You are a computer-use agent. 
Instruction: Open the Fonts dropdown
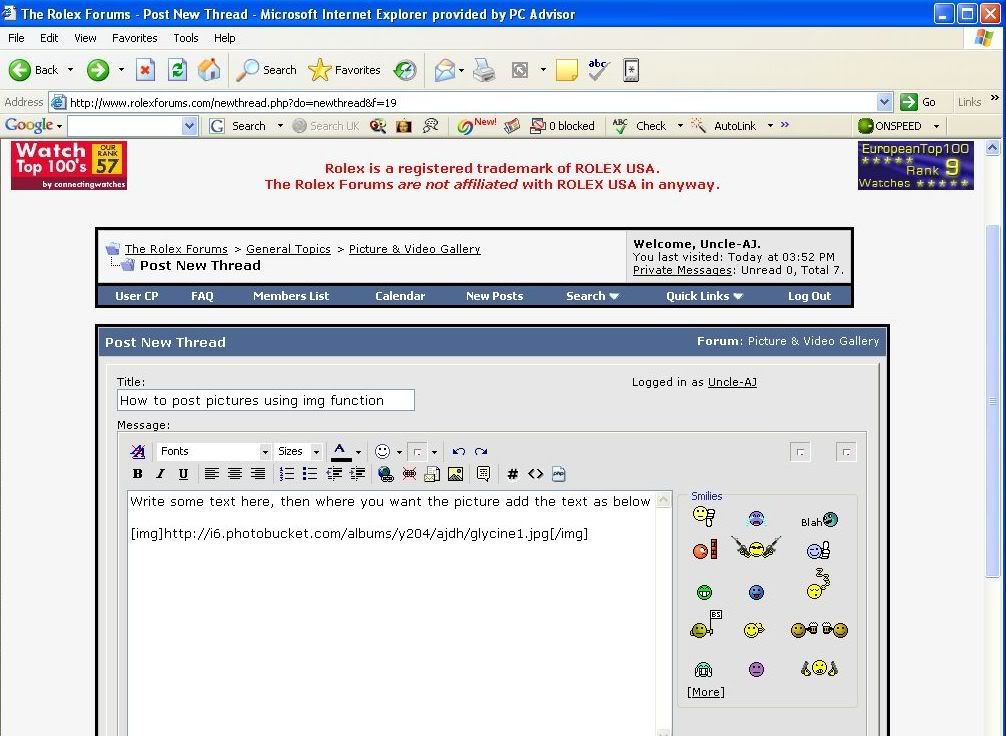(214, 452)
